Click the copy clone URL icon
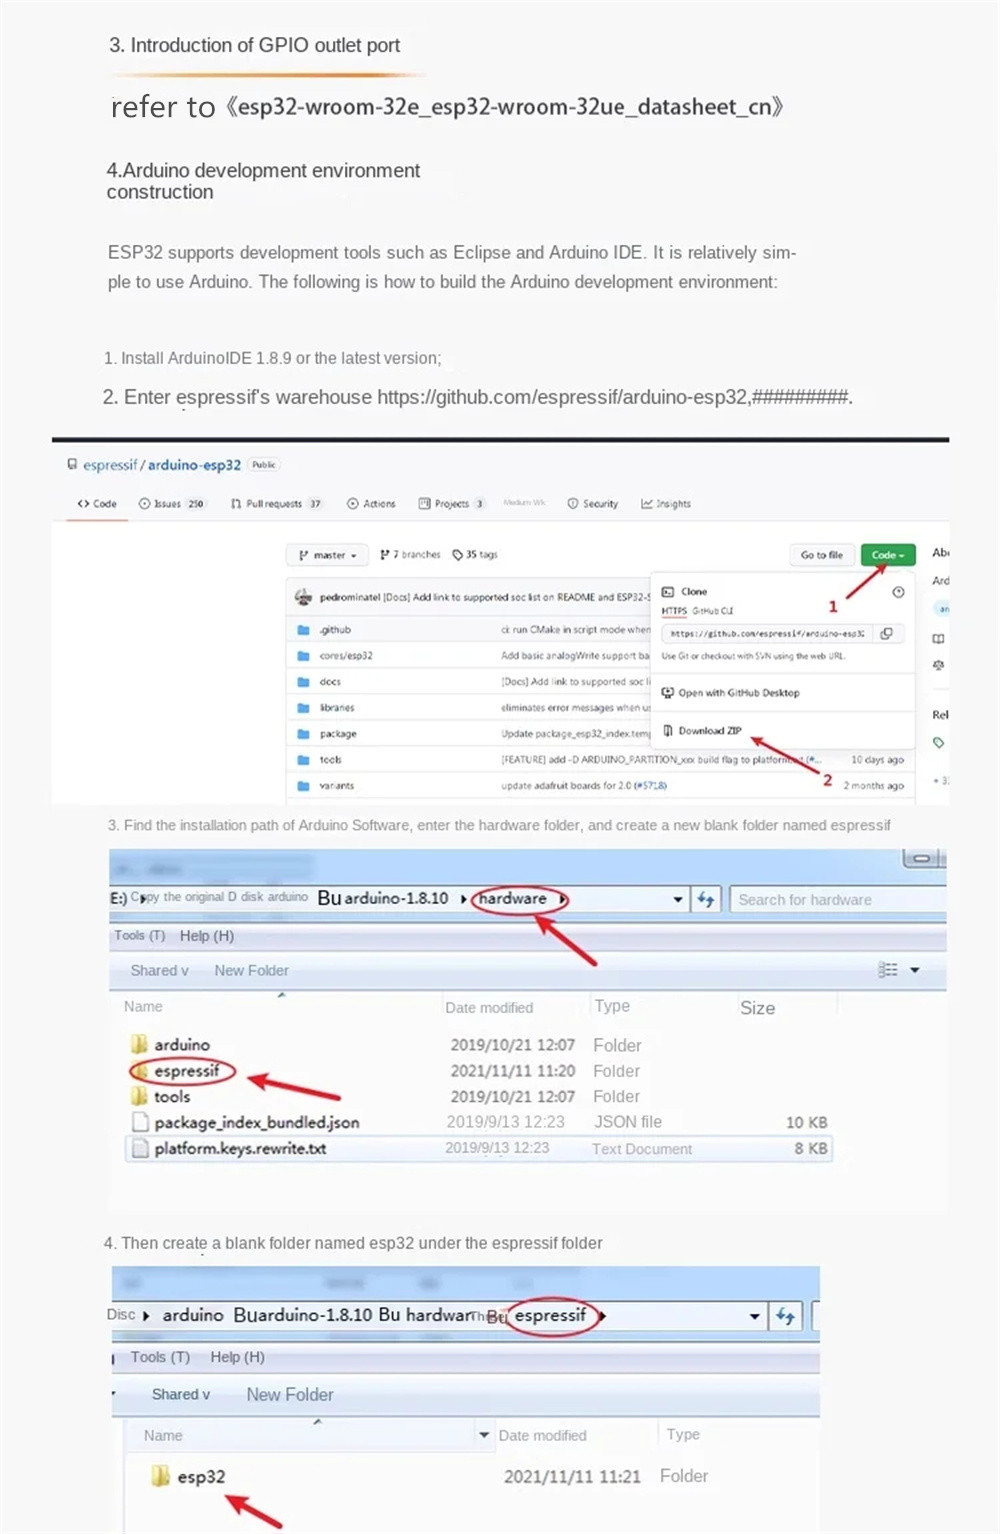 click(x=886, y=633)
